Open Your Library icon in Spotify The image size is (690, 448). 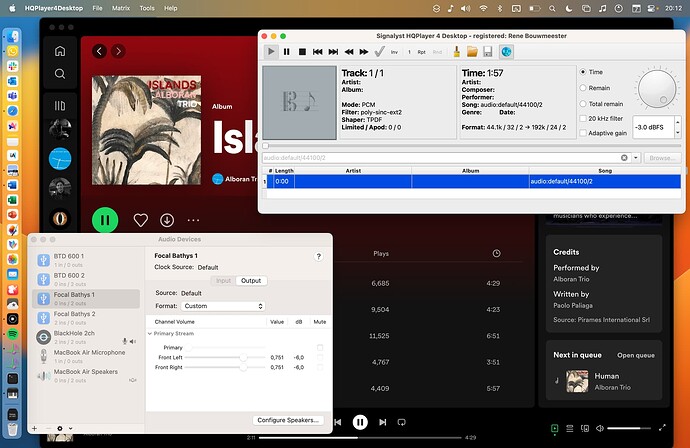click(x=60, y=106)
